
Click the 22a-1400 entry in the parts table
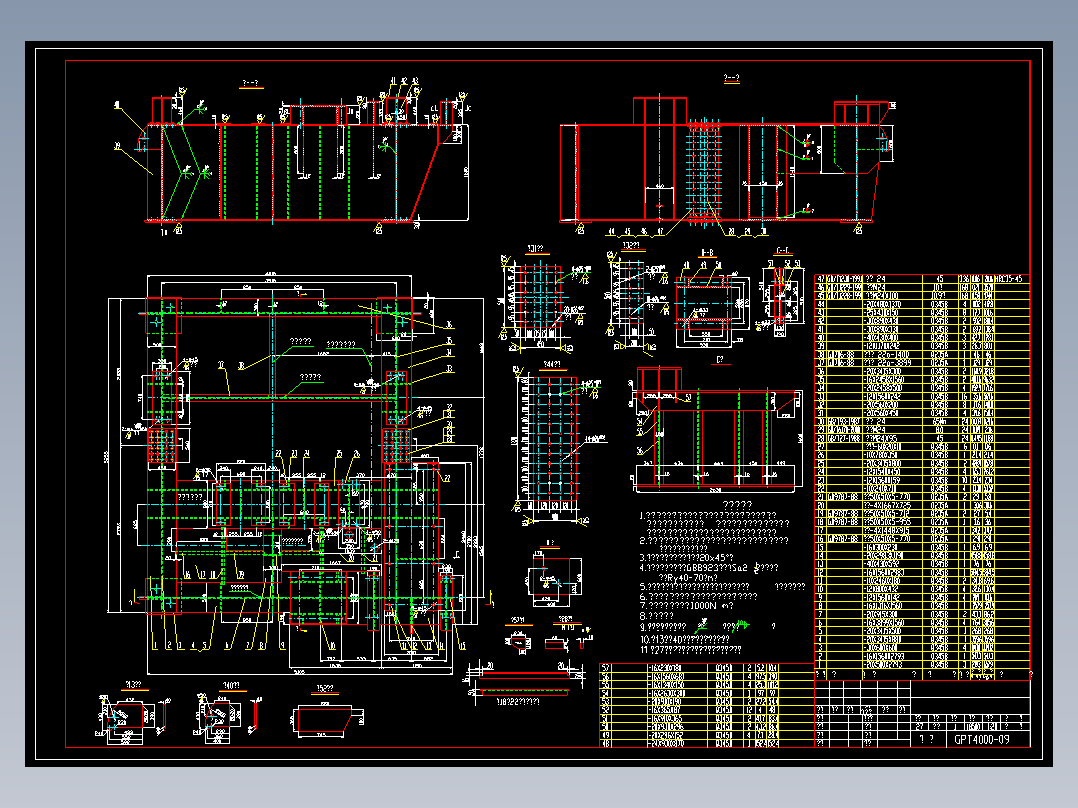(x=888, y=355)
